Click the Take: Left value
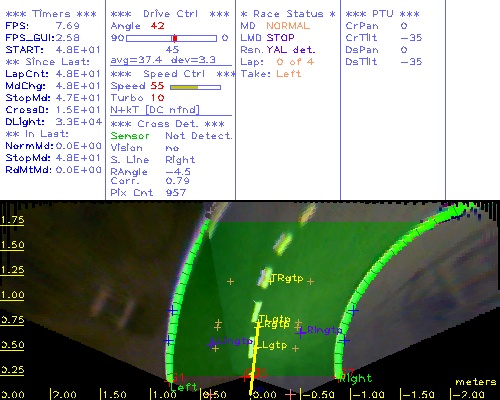Screen dimensions: 500x400 click(x=288, y=74)
